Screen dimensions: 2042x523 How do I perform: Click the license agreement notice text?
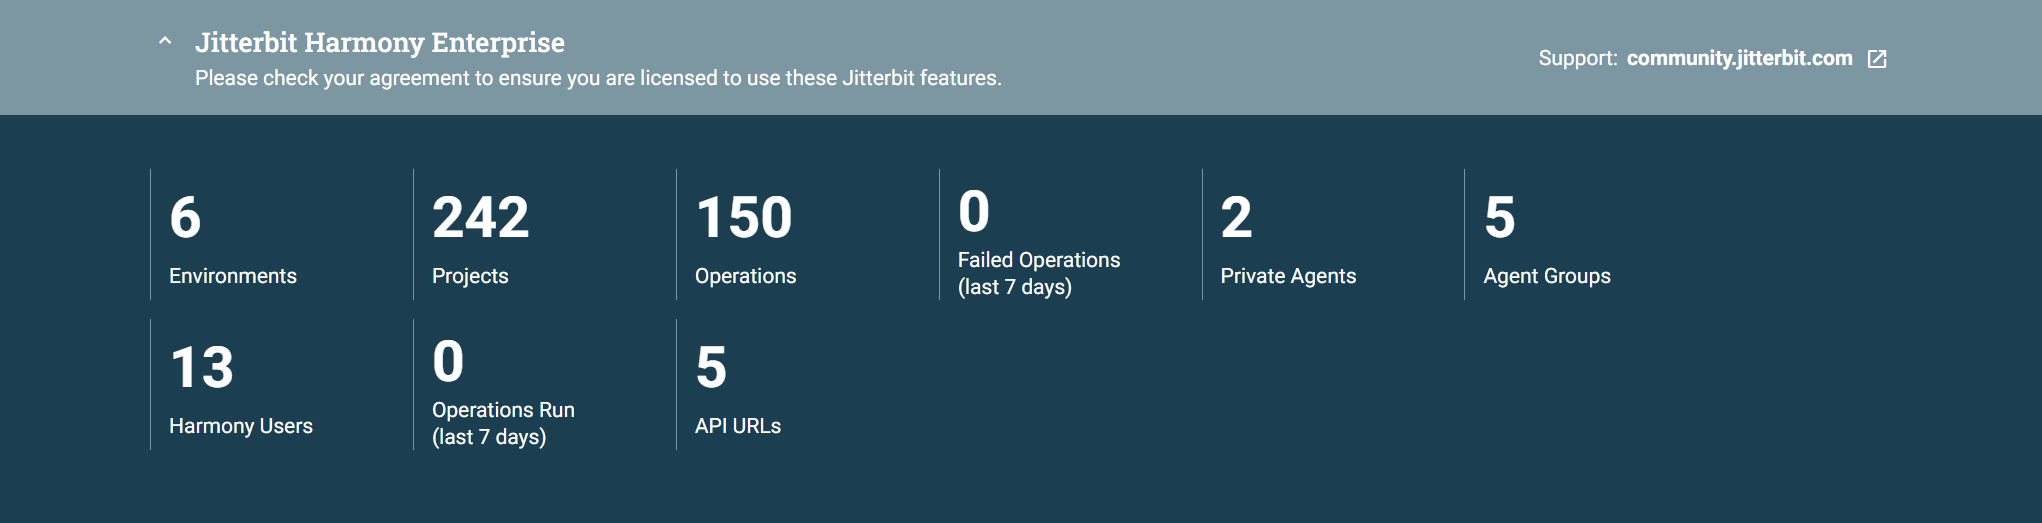[x=598, y=78]
